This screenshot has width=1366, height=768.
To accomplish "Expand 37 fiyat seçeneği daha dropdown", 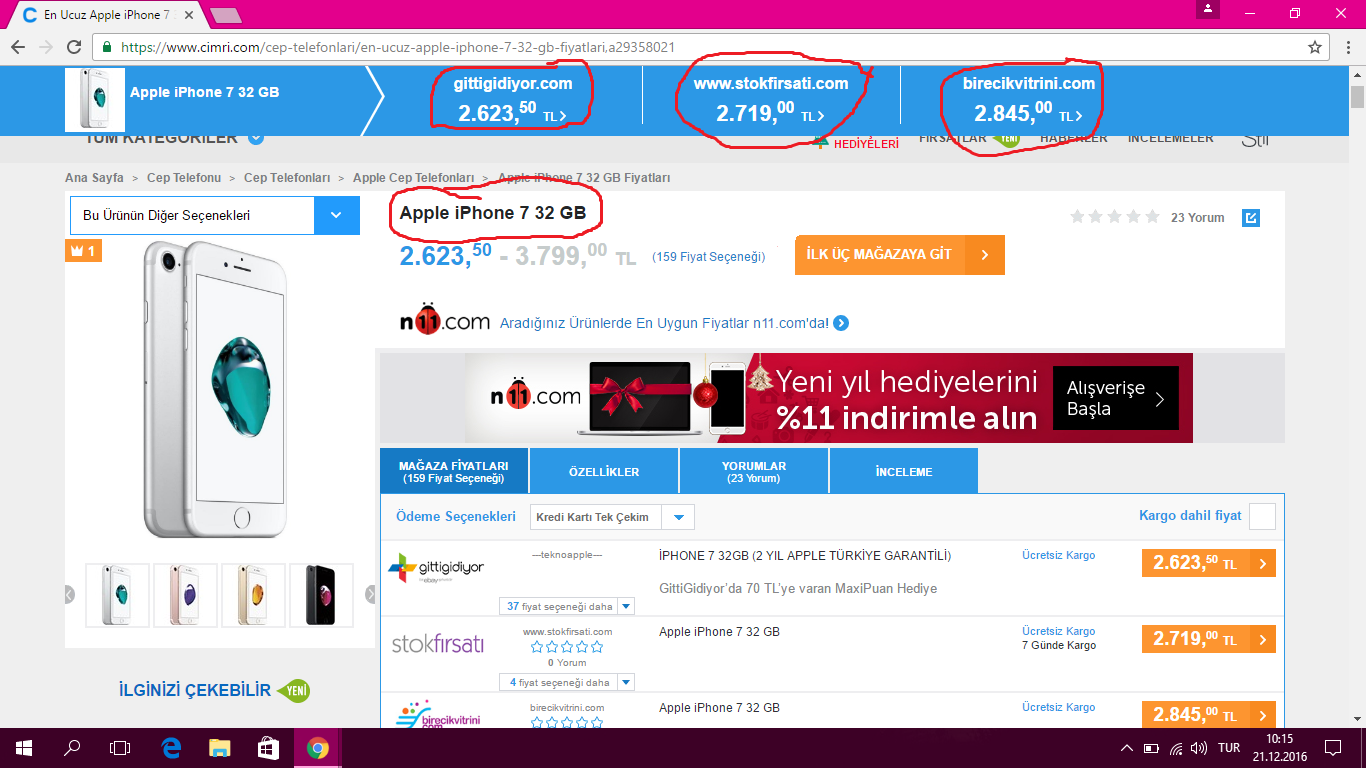I will 567,606.
